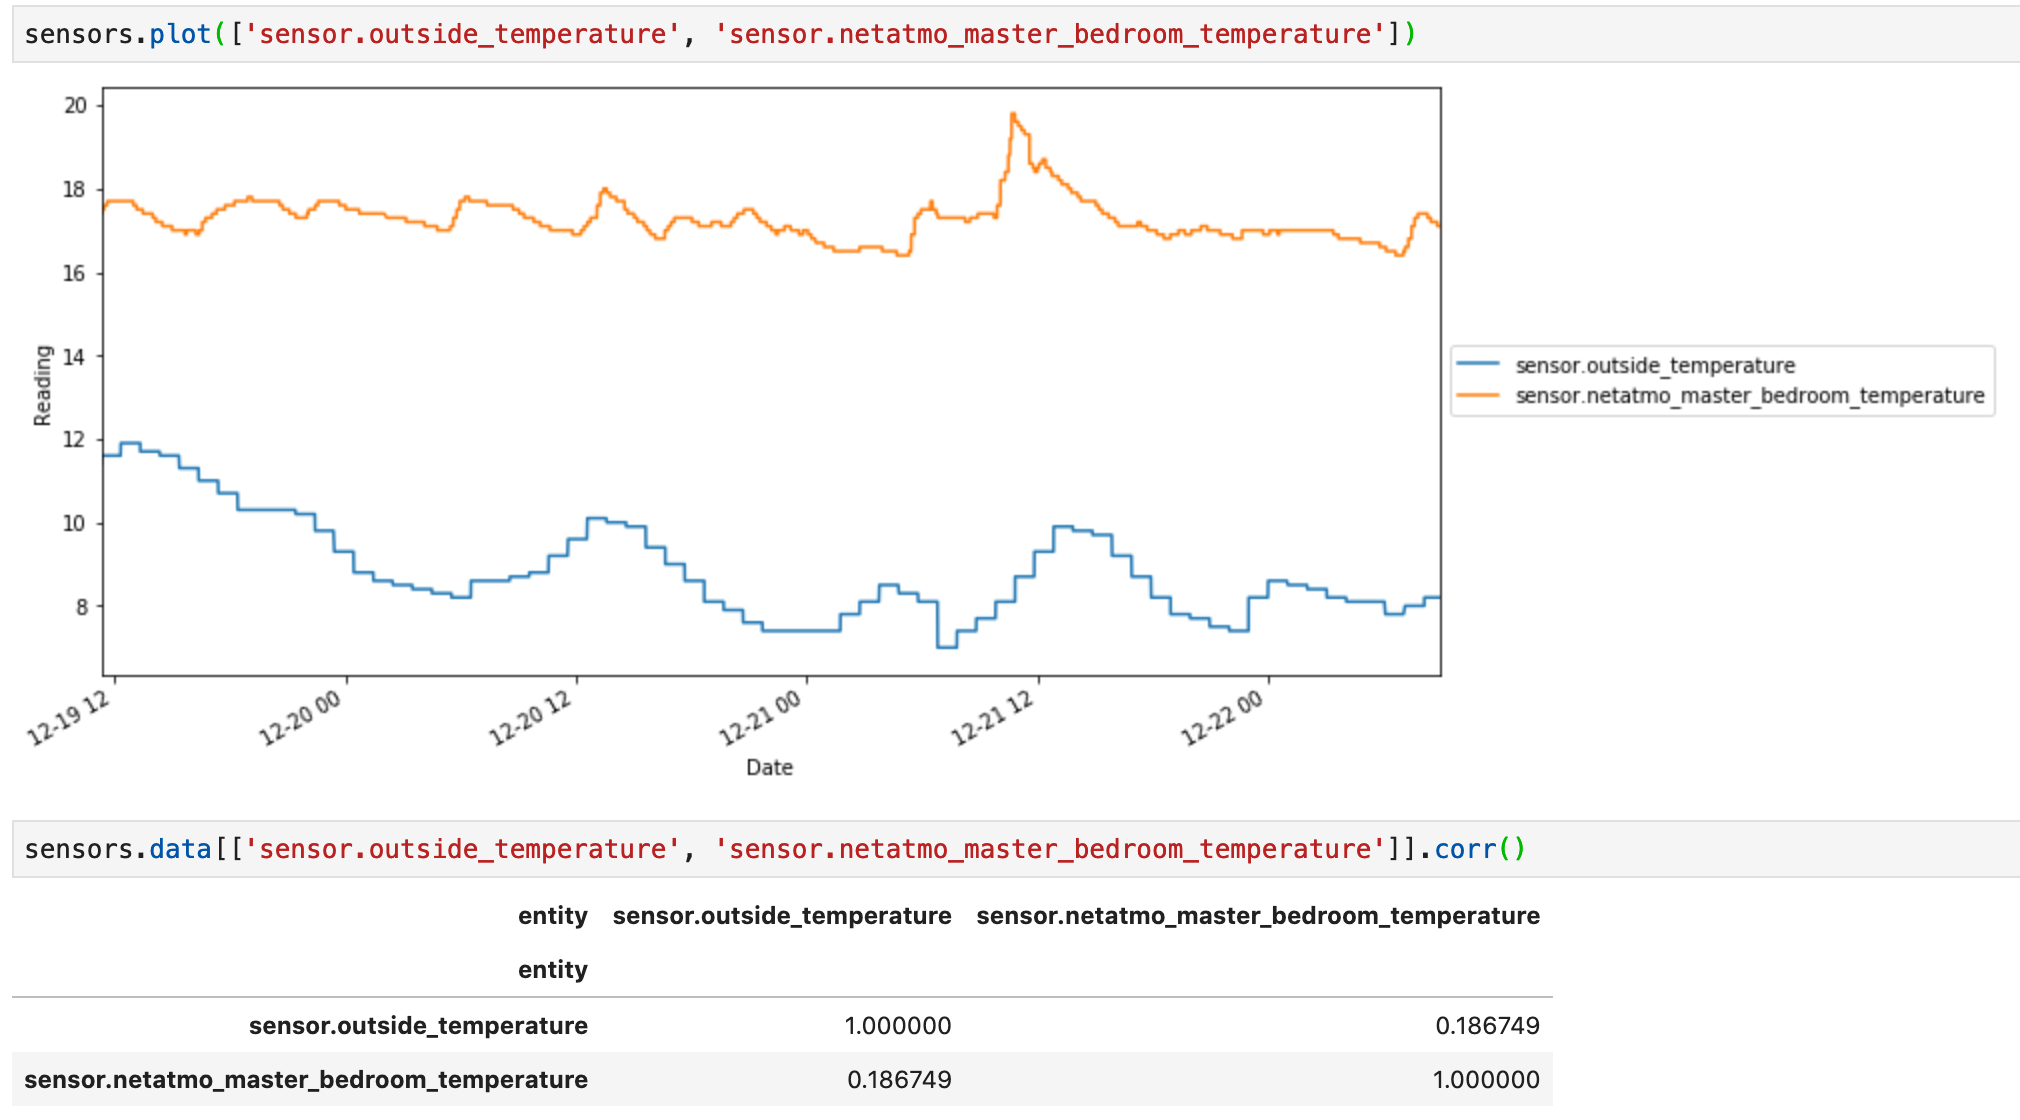
Task: Click the 12-21 12 x-axis tick label
Action: coord(991,718)
